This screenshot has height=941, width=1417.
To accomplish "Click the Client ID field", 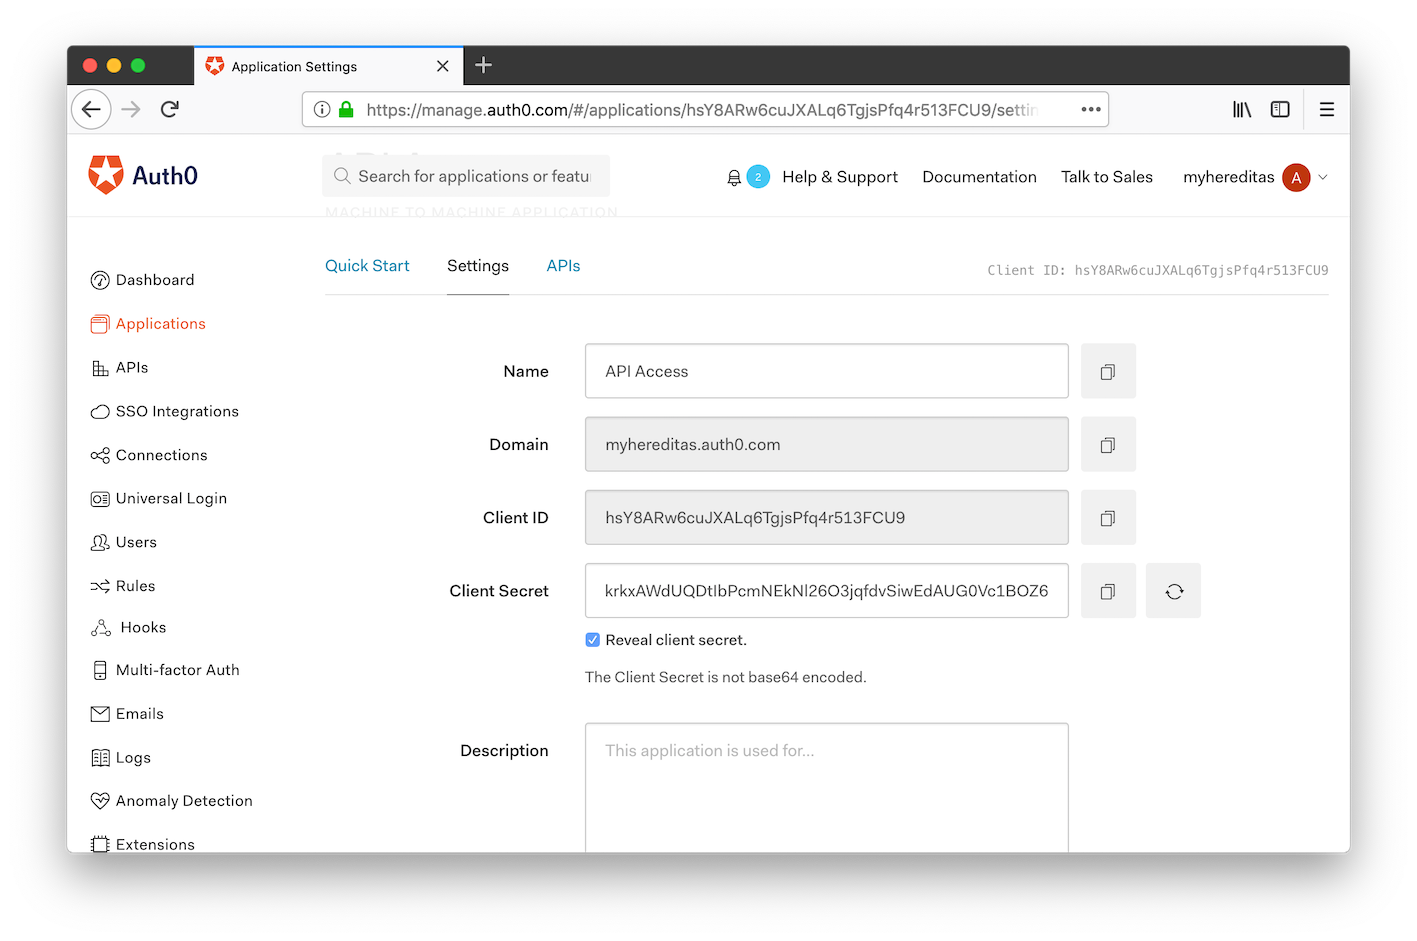I will (827, 517).
